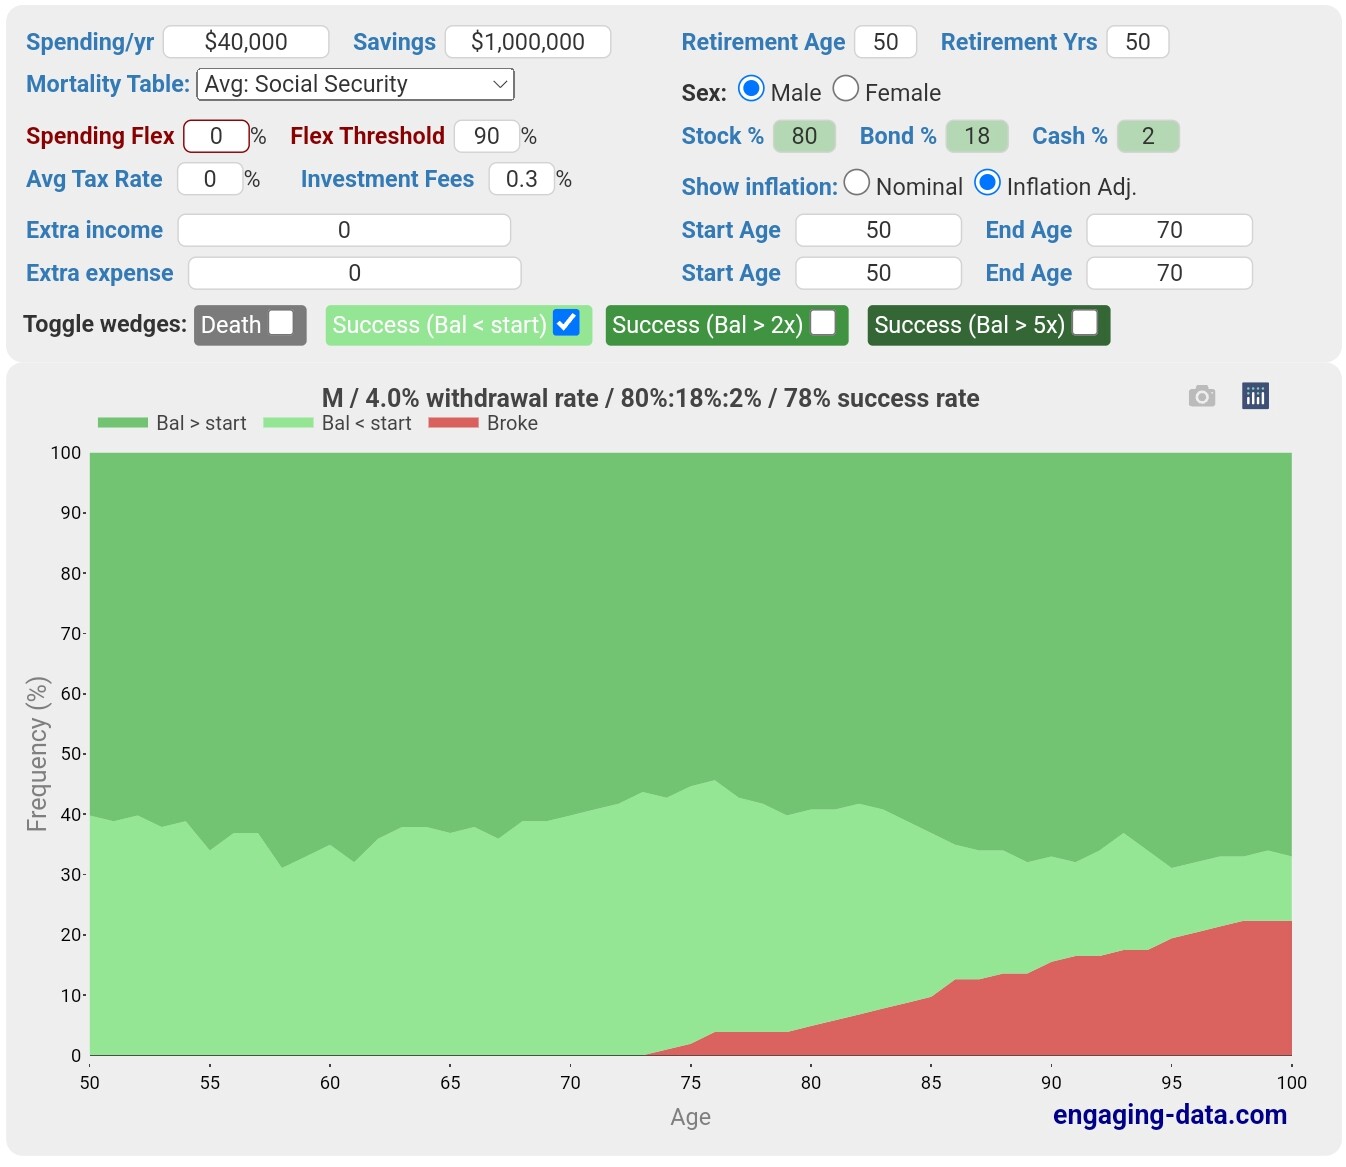Select the Female sex option
Viewport: 1346px width, 1167px height.
(846, 90)
